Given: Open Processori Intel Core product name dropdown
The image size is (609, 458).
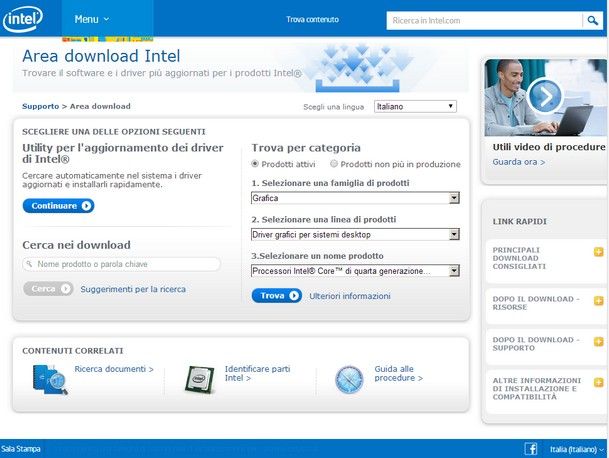Looking at the screenshot, I should (x=355, y=271).
